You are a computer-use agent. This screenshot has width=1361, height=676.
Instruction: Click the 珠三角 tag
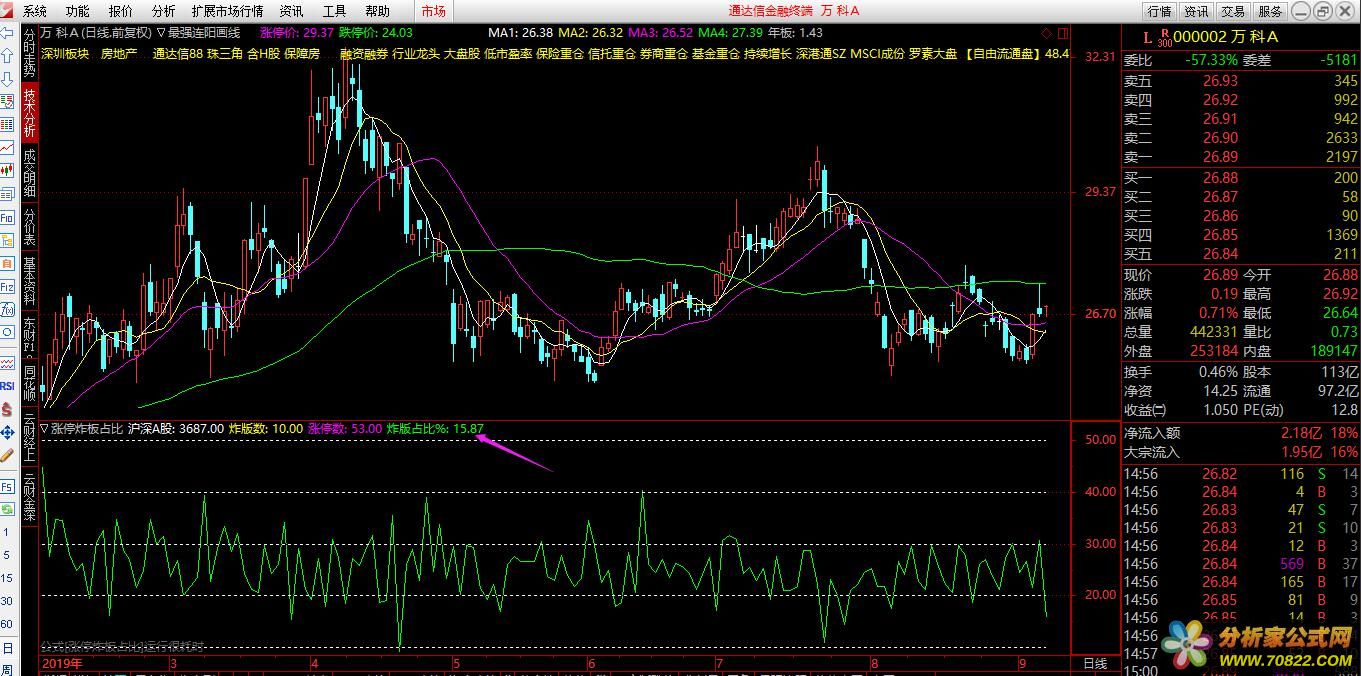click(225, 54)
